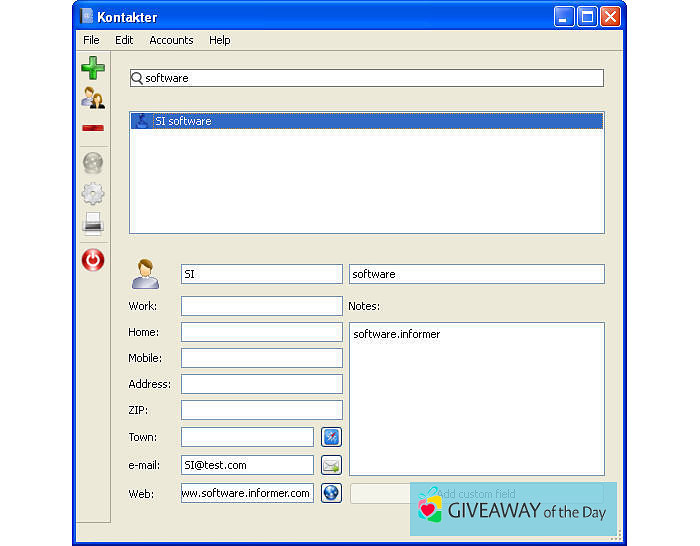Click the gear settings icon in sidebar
The width and height of the screenshot is (700, 546).
(x=93, y=193)
